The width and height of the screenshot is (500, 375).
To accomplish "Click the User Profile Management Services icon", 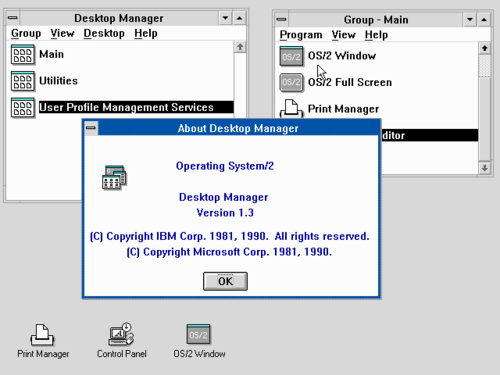I will point(22,108).
